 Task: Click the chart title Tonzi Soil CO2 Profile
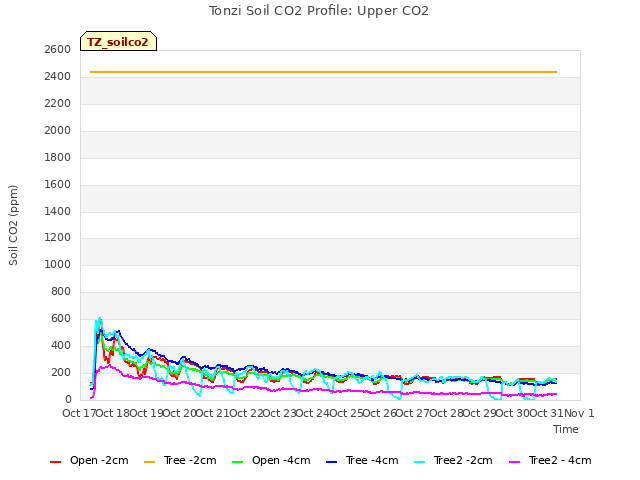pos(319,11)
